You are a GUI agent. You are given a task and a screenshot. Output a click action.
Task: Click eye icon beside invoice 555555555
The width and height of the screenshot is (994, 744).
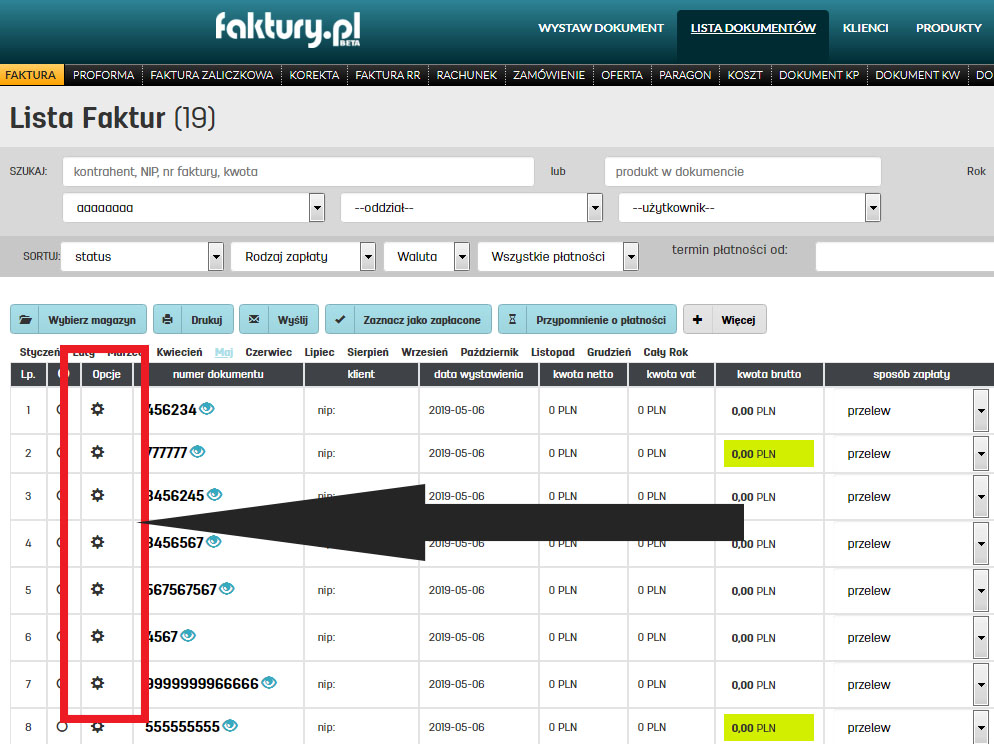(x=231, y=726)
